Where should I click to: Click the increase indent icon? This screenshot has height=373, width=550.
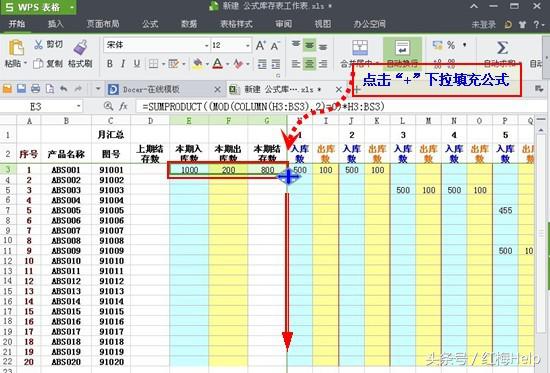tap(276, 64)
